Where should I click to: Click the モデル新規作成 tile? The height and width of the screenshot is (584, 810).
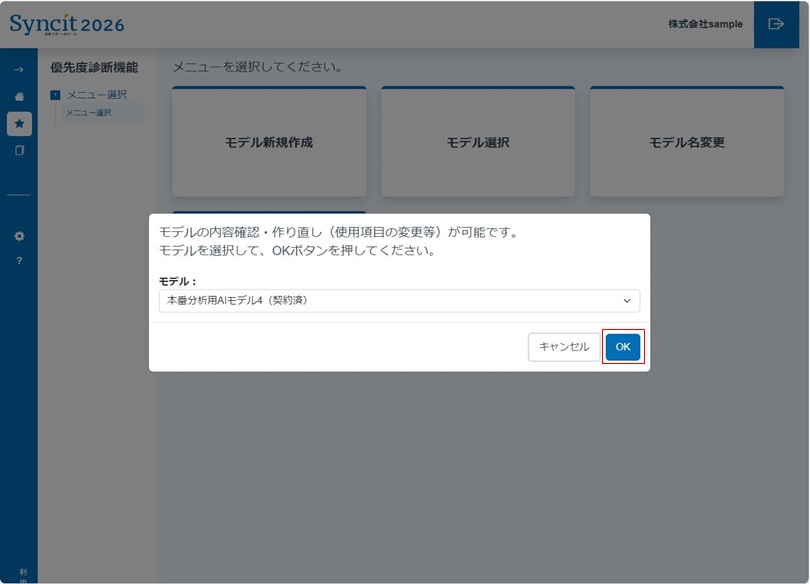coord(269,140)
